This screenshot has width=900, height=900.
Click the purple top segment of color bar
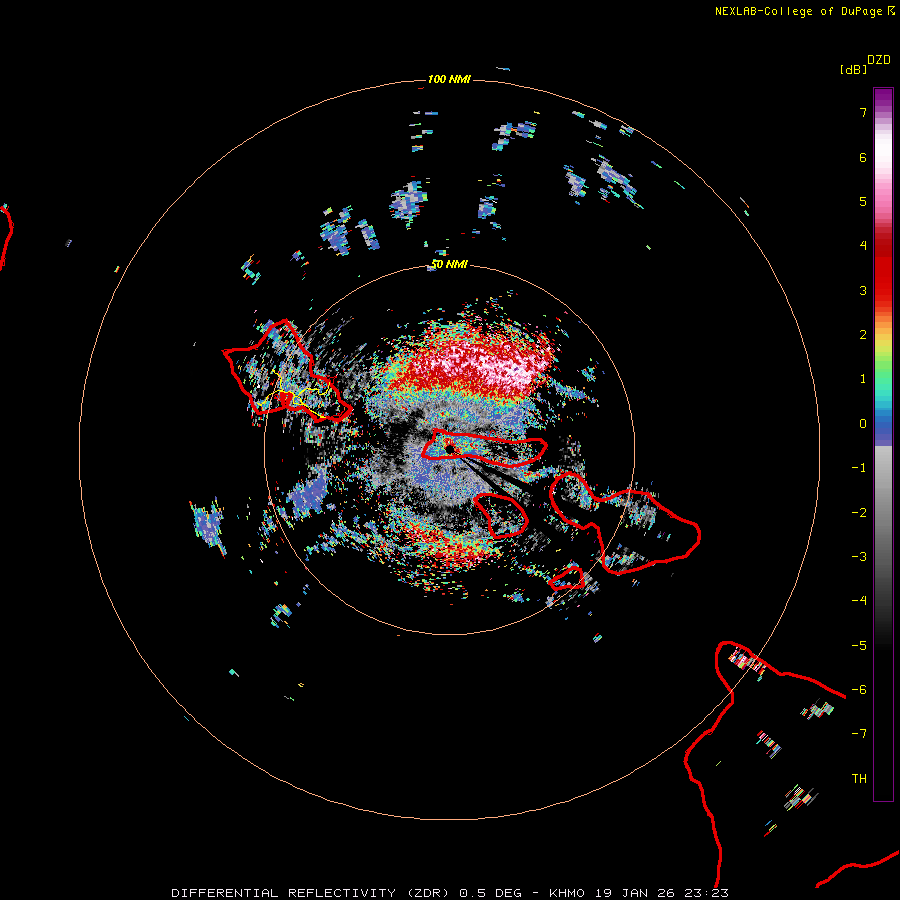click(883, 98)
